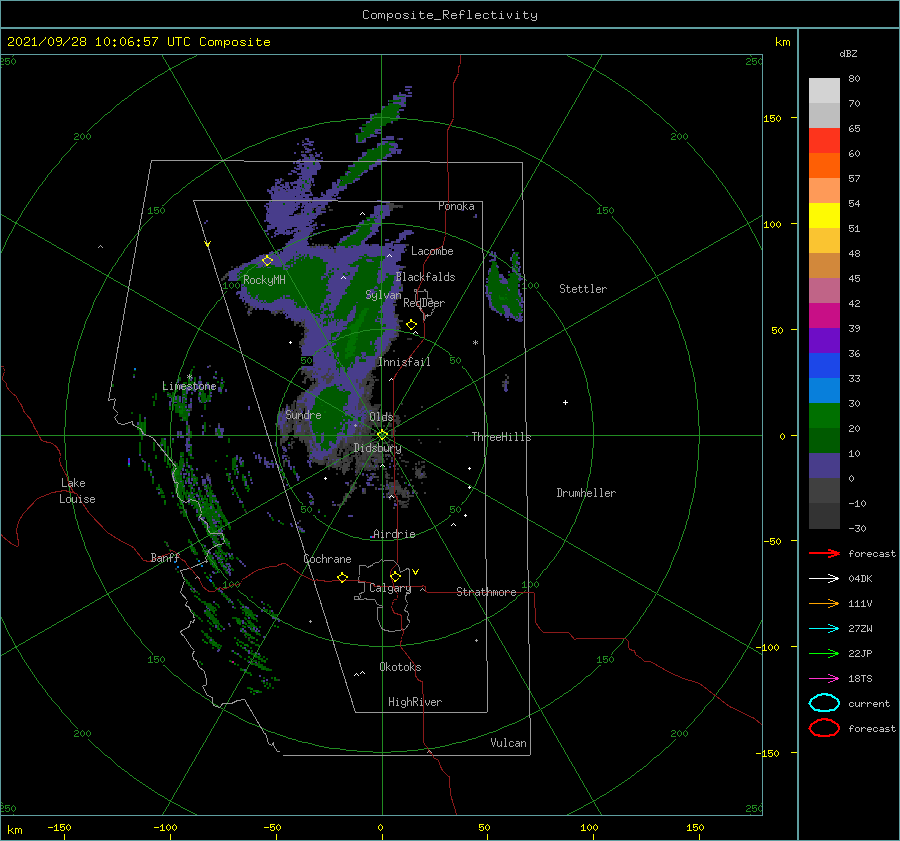
Task: Click the cyan current ellipse icon
Action: [x=824, y=703]
